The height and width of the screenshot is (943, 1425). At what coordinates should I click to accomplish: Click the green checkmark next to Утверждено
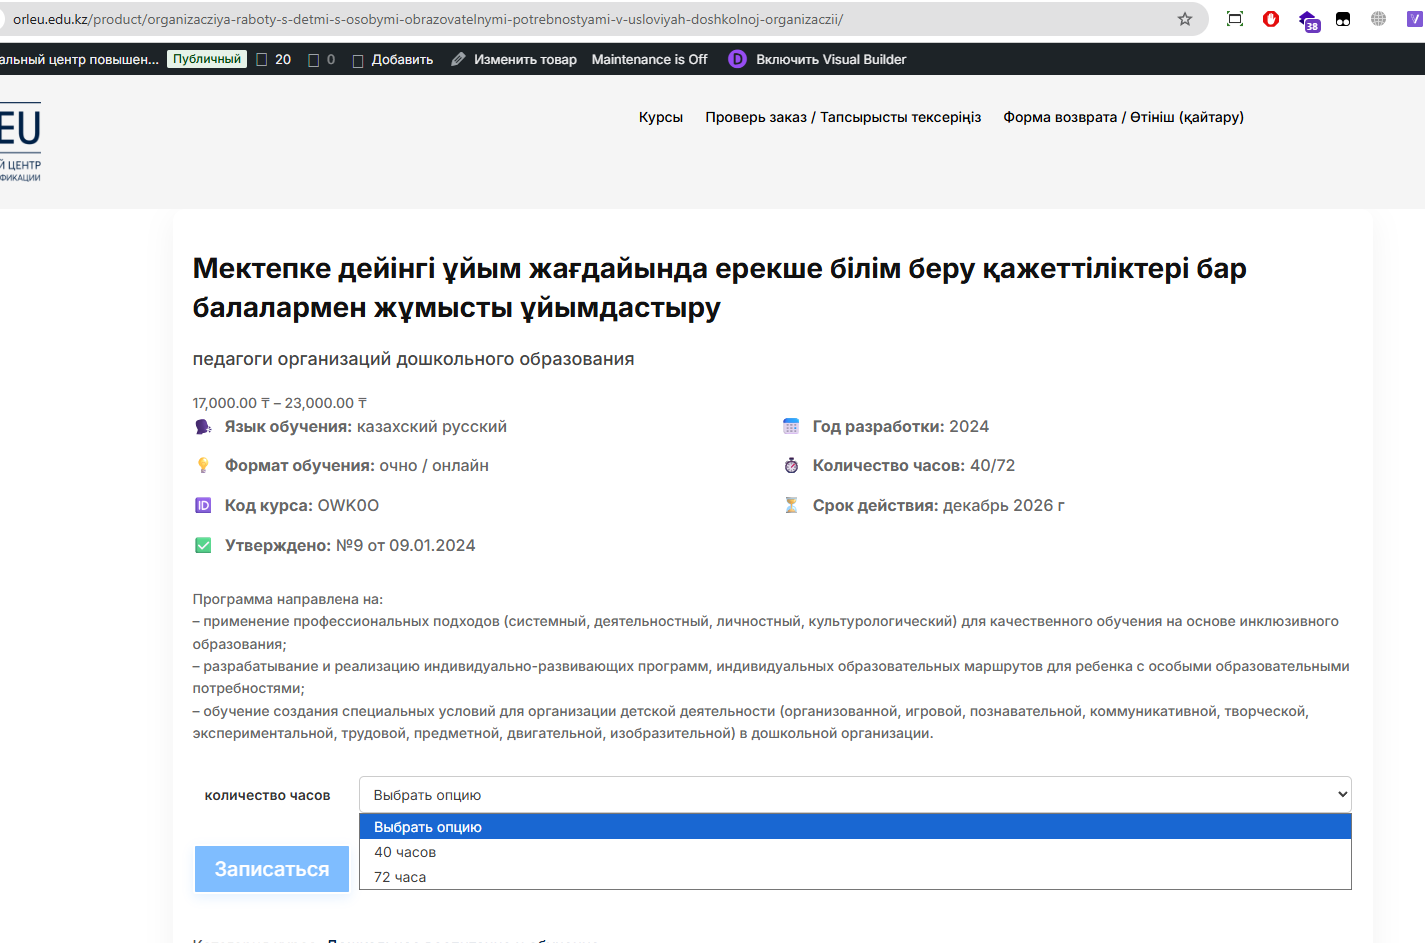[203, 545]
